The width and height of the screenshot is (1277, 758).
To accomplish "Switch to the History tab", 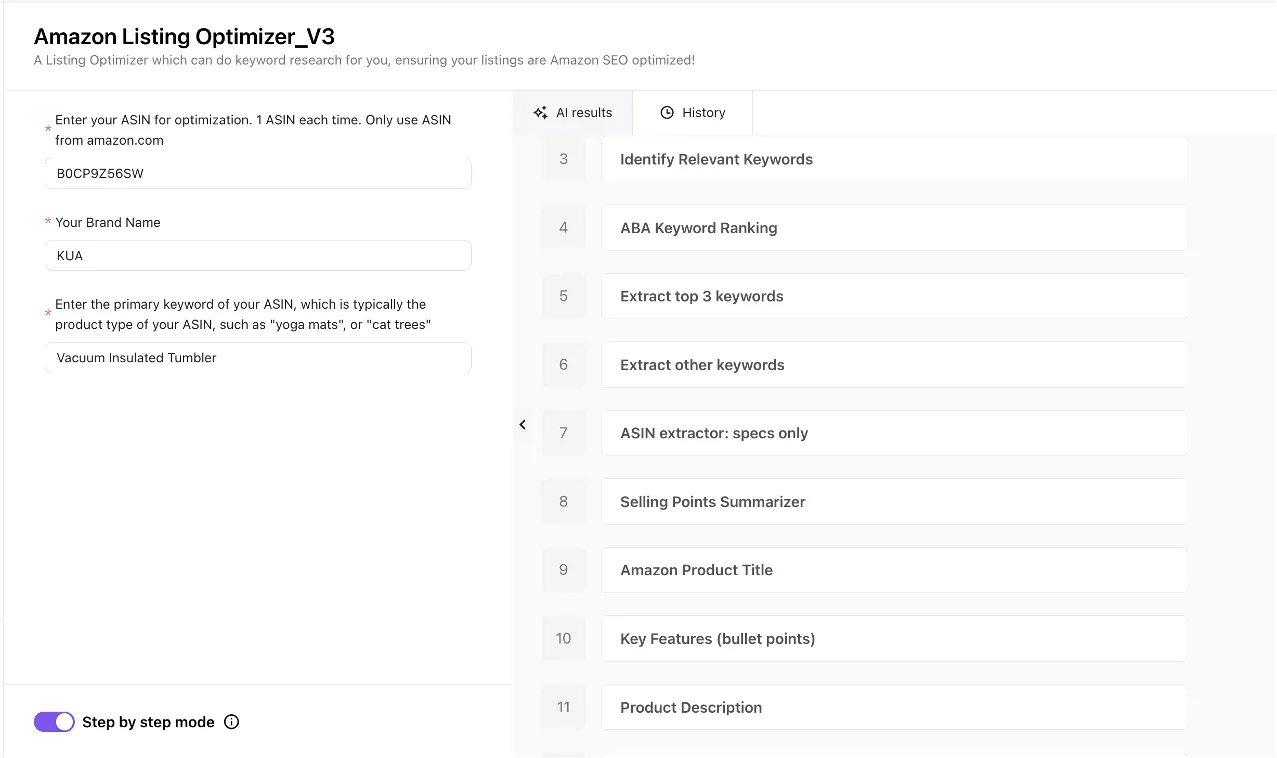I will tap(692, 113).
